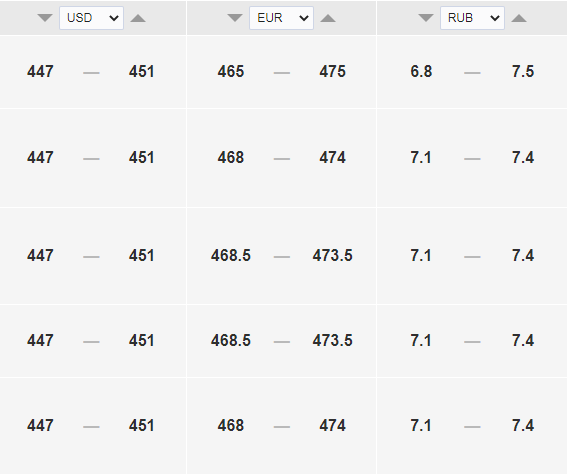The width and height of the screenshot is (568, 475).
Task: Click the 475 EUR sell rate
Action: pyautogui.click(x=333, y=71)
